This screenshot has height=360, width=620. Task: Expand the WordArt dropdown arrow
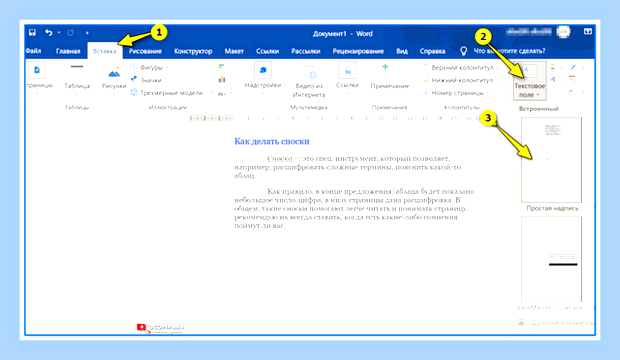(x=561, y=80)
